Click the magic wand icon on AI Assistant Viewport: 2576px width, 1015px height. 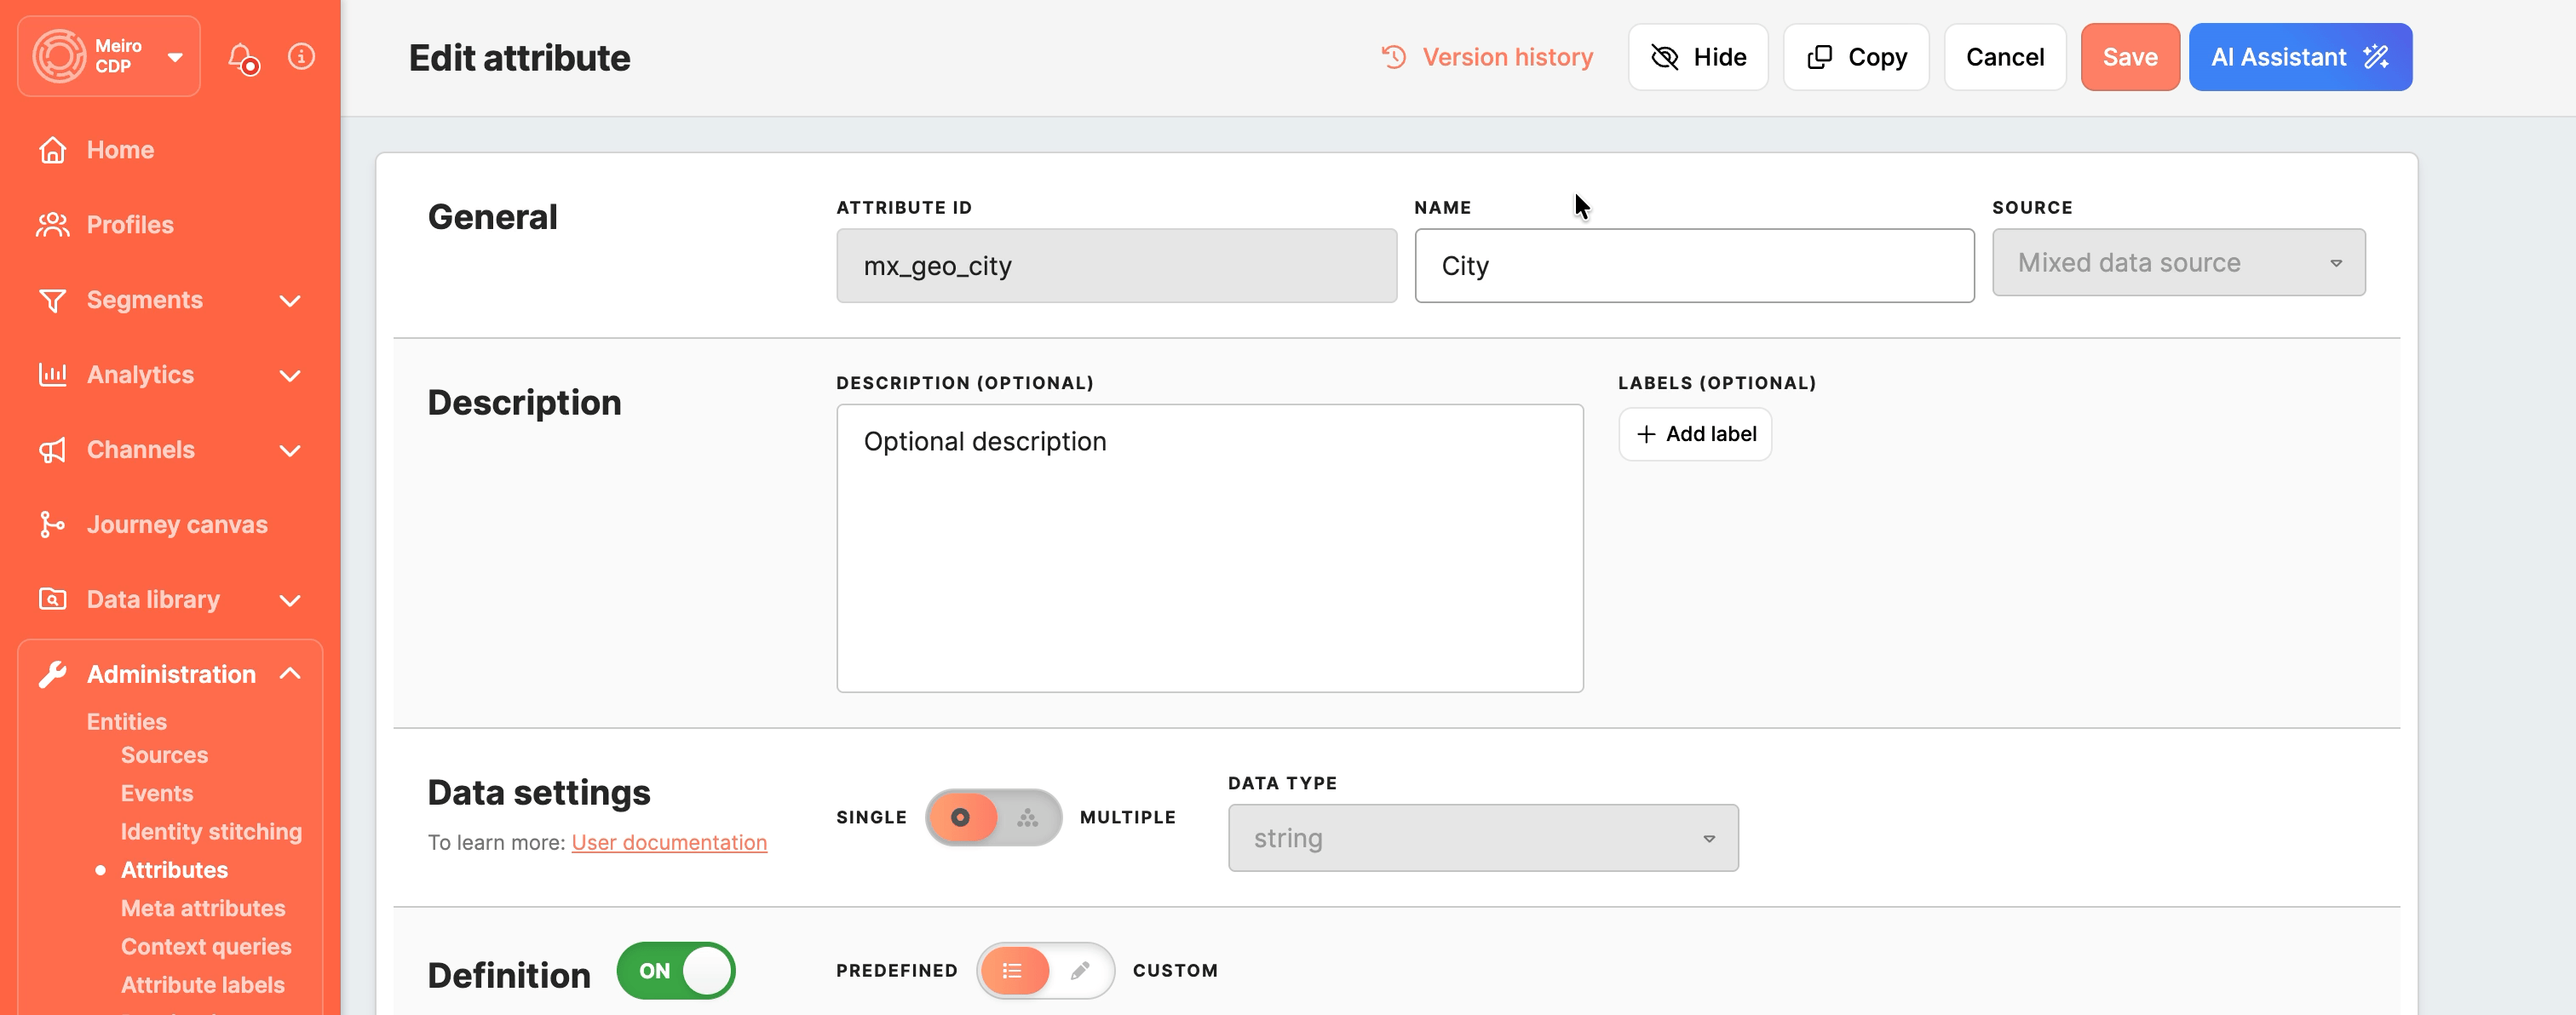(2376, 57)
